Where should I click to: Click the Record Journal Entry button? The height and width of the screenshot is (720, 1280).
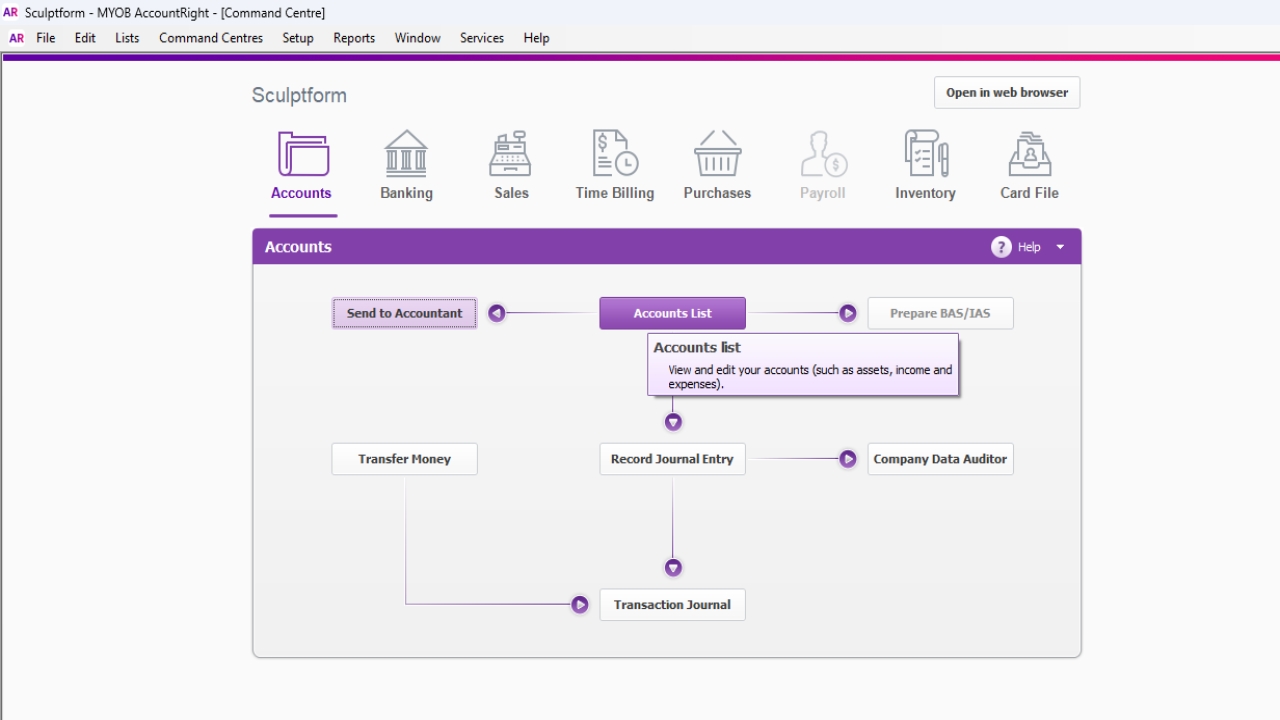[x=673, y=459]
